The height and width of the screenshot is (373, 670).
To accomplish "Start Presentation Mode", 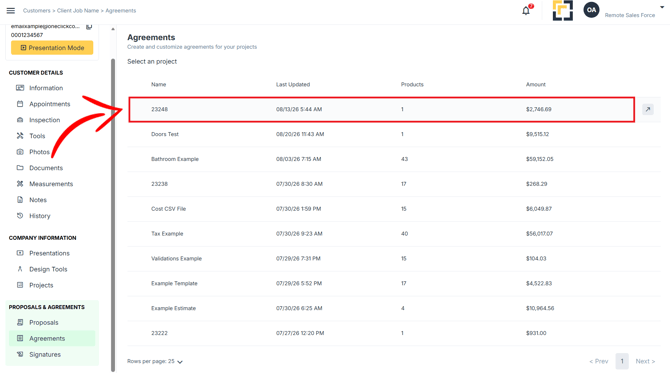I will pos(52,48).
